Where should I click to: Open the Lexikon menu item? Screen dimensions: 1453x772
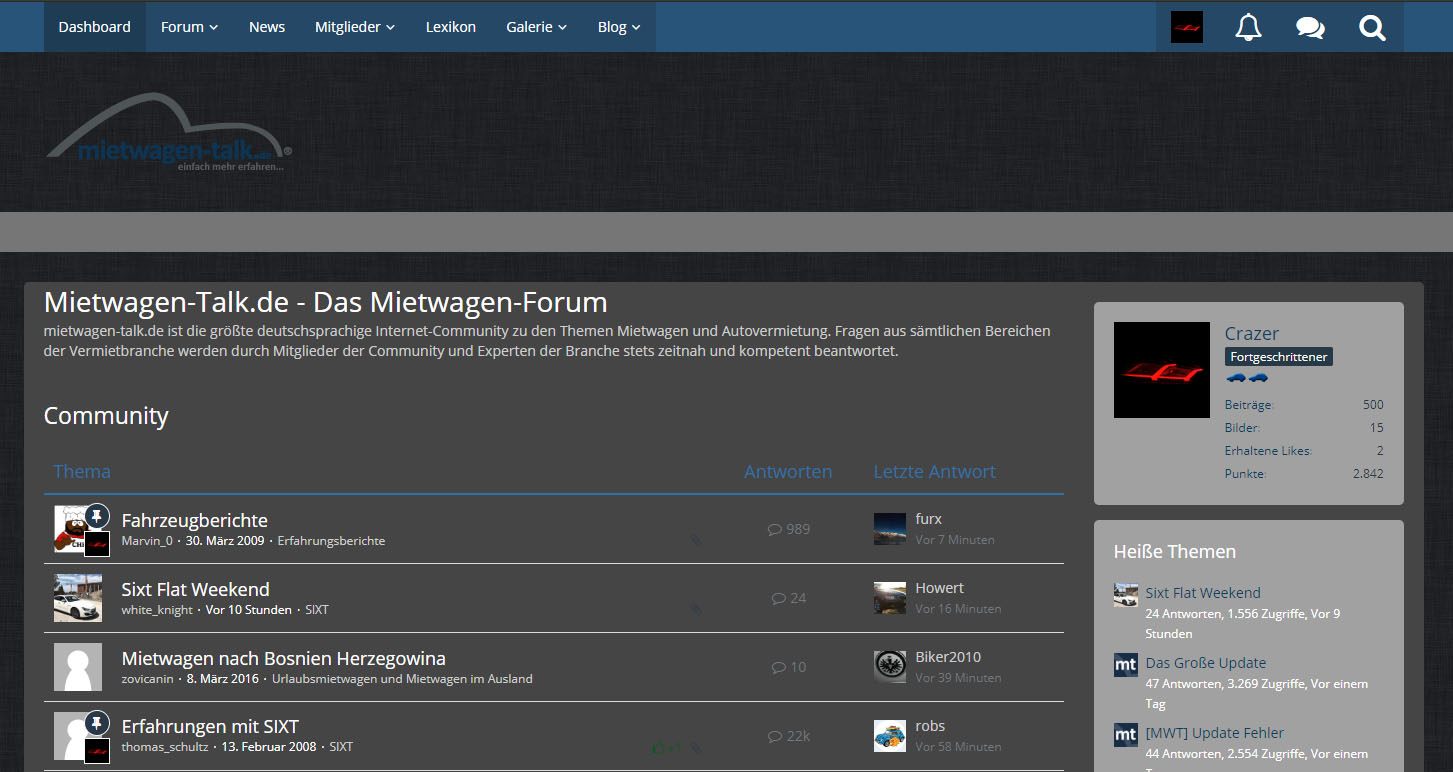[451, 27]
